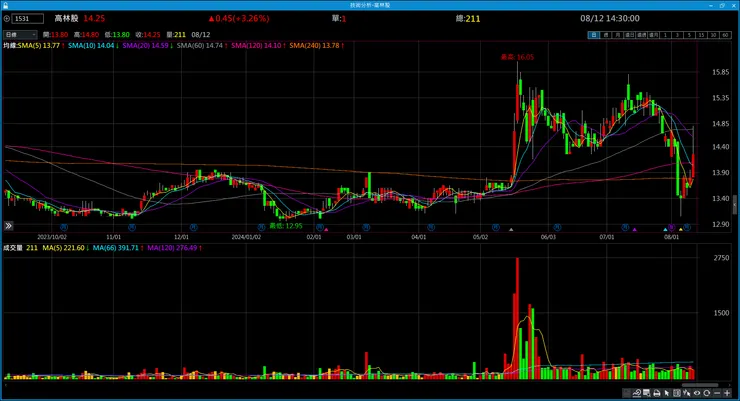The width and height of the screenshot is (740, 401).
Task: Click the 最低 12.95 low price label
Action: pyautogui.click(x=286, y=226)
